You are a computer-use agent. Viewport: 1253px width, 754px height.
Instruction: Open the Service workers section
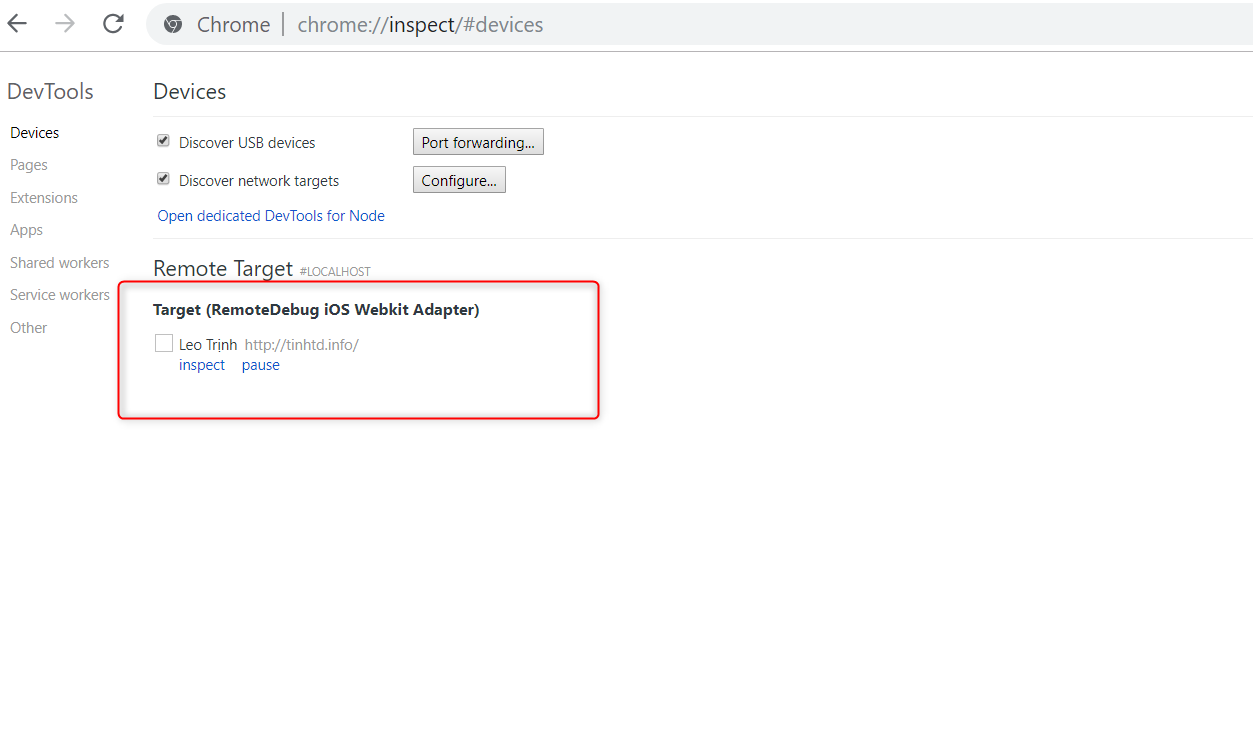pyautogui.click(x=60, y=295)
